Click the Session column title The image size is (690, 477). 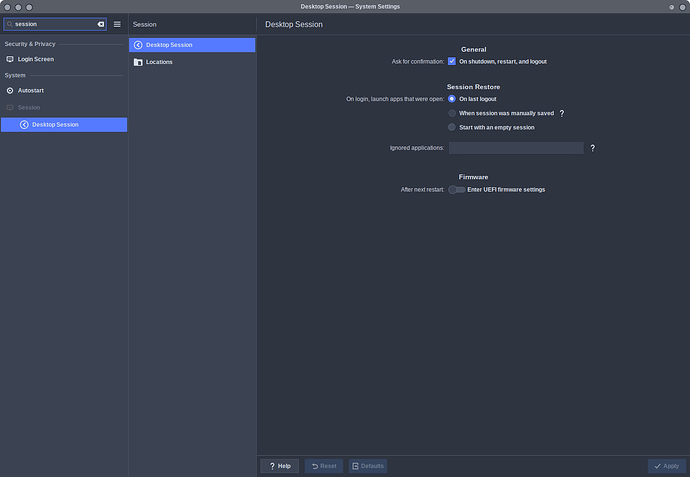tap(144, 25)
